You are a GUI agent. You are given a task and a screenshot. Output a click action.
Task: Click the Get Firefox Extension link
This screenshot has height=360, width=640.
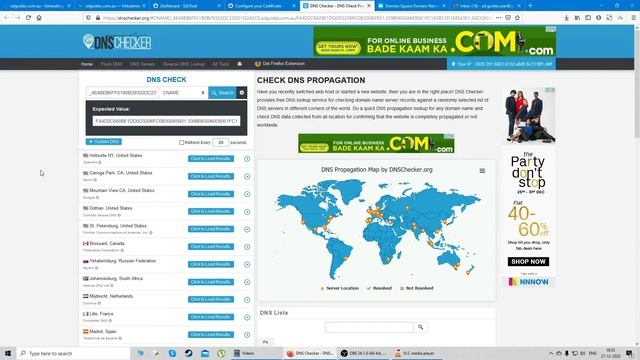pyautogui.click(x=280, y=64)
